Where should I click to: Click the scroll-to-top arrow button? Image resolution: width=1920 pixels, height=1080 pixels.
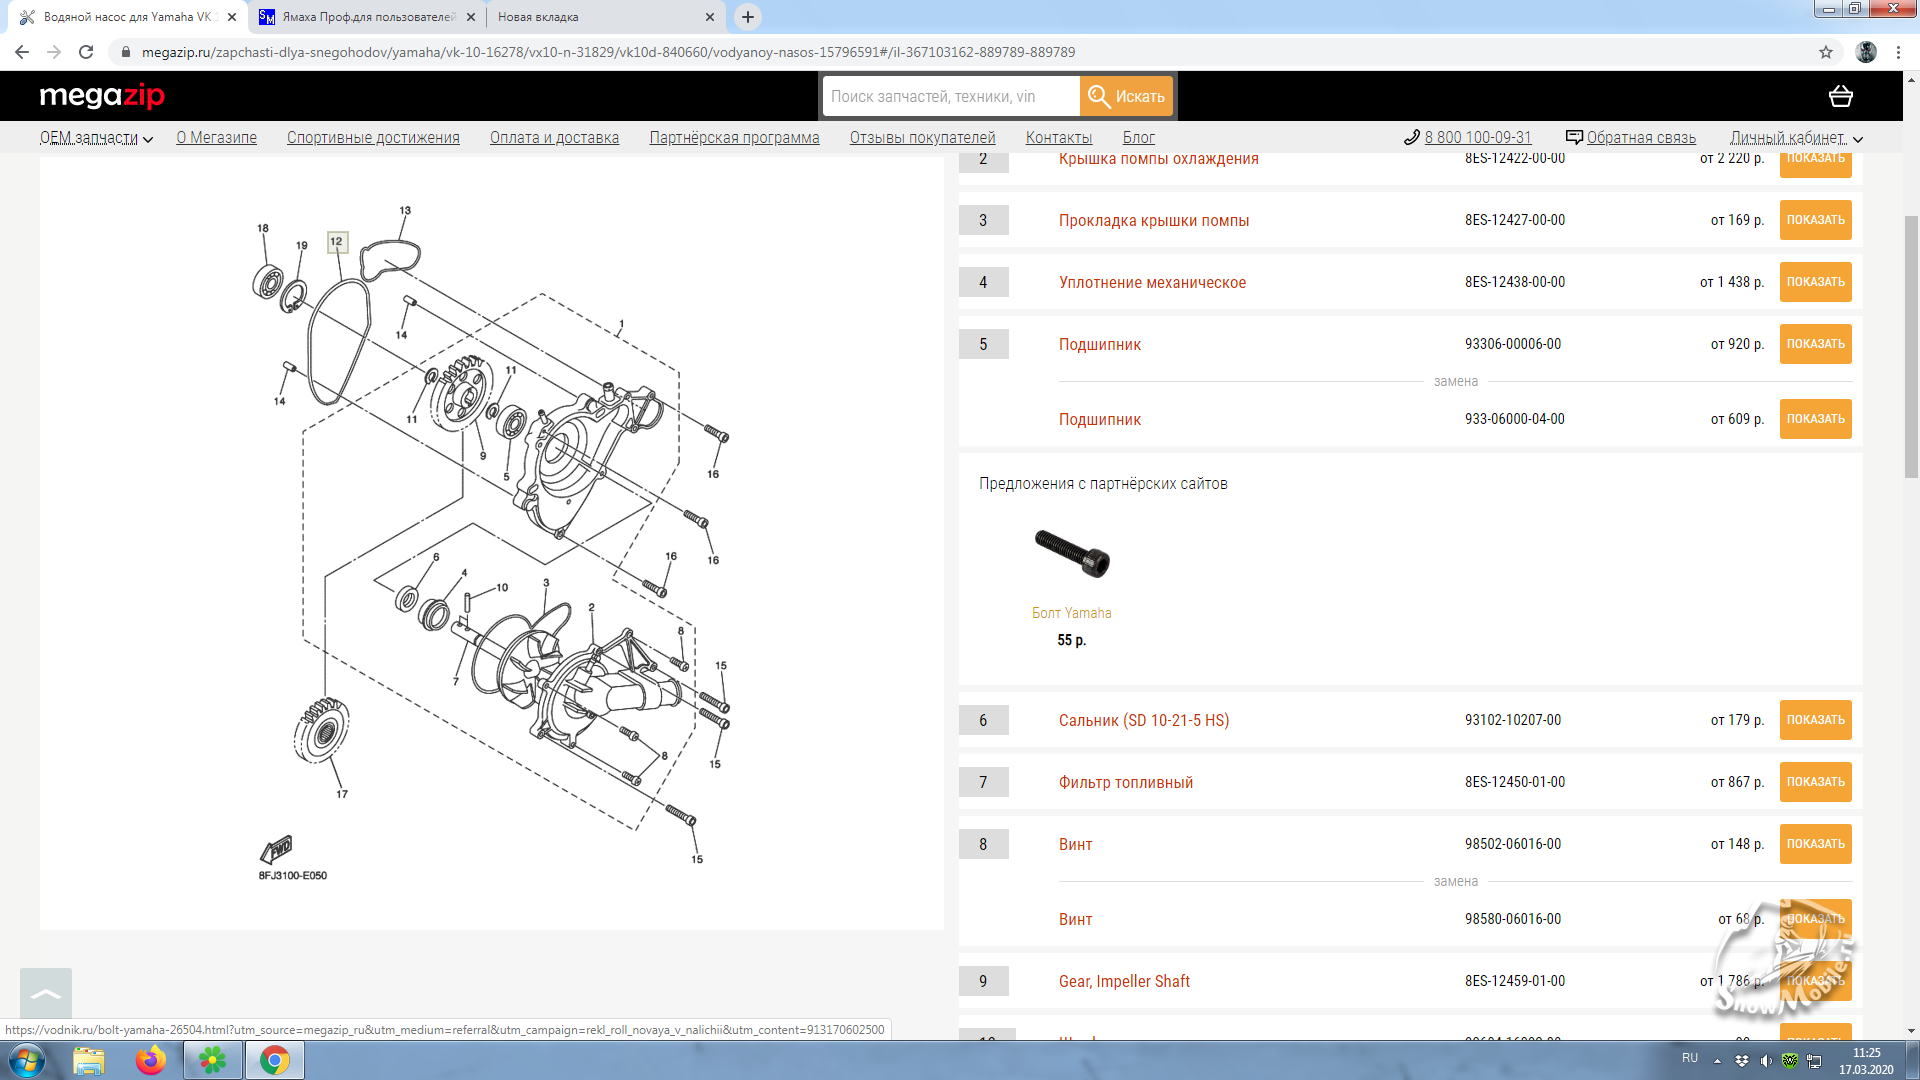point(46,994)
